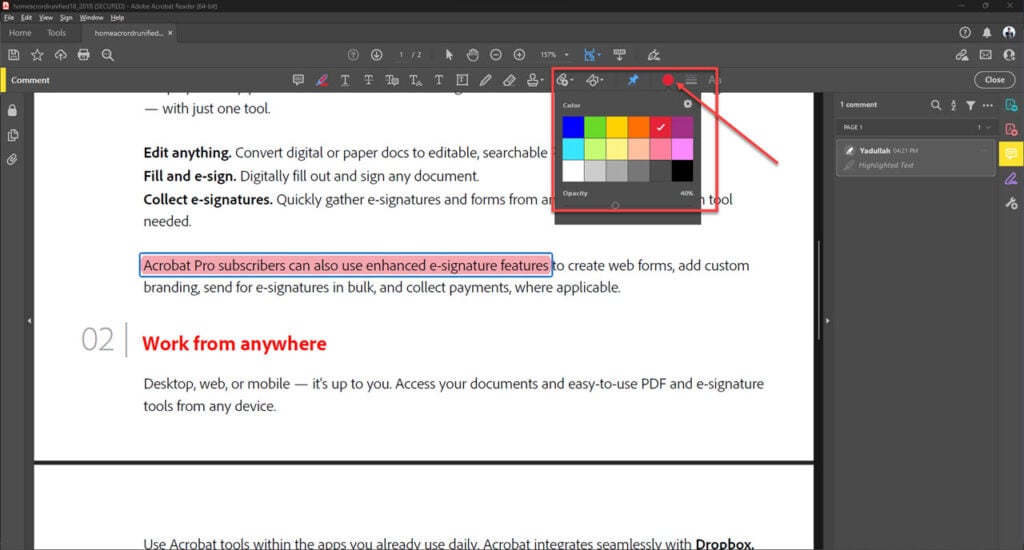
Task: Open the stamp tool dropdown
Action: [535, 80]
